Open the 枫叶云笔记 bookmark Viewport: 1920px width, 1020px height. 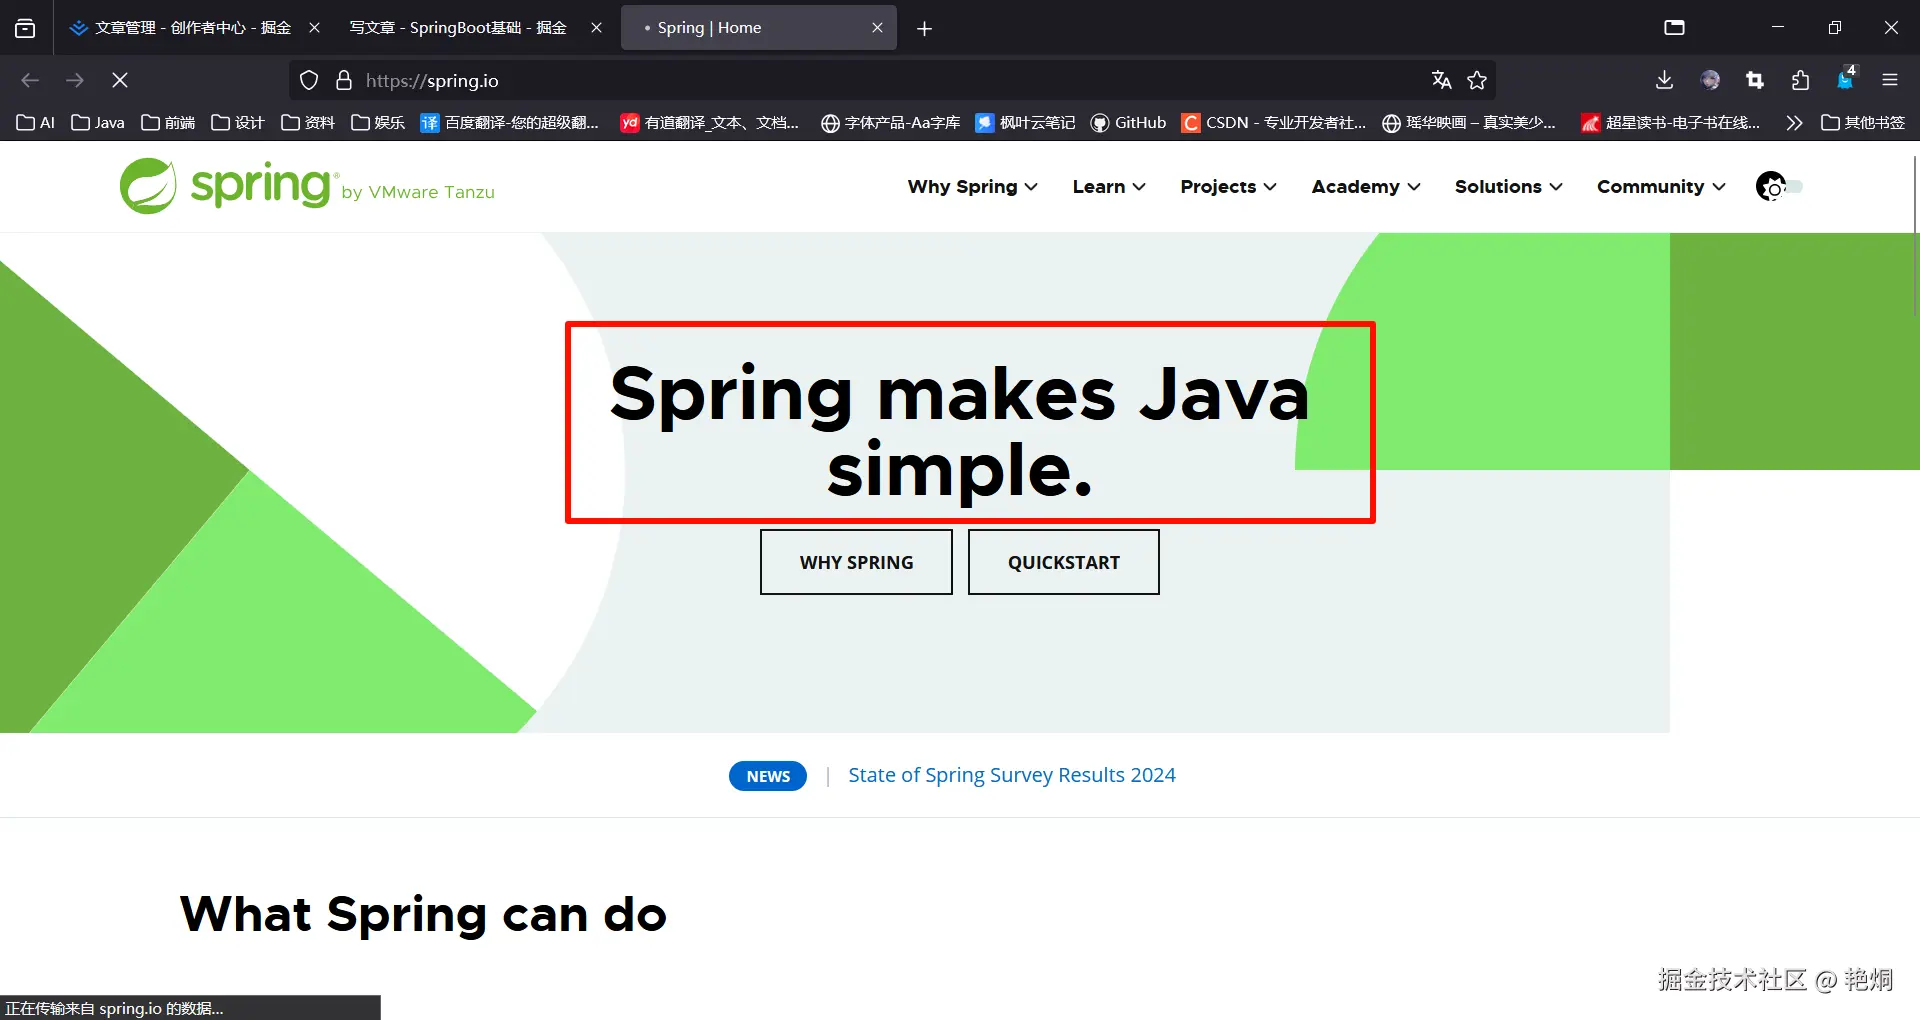click(x=1025, y=123)
